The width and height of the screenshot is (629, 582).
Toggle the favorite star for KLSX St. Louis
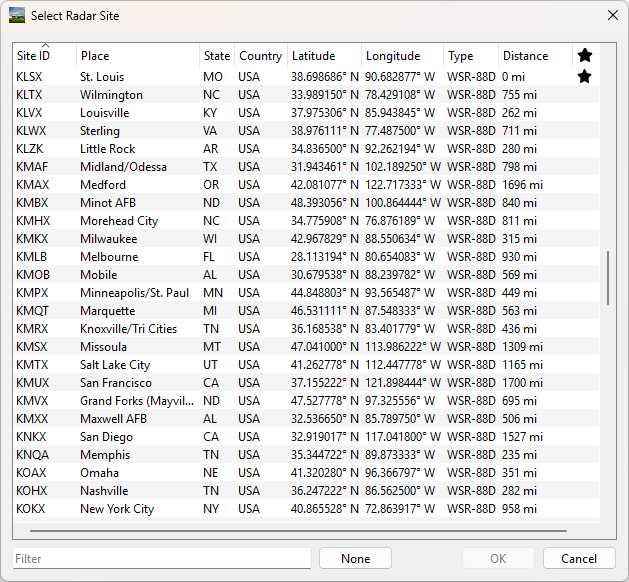click(585, 76)
